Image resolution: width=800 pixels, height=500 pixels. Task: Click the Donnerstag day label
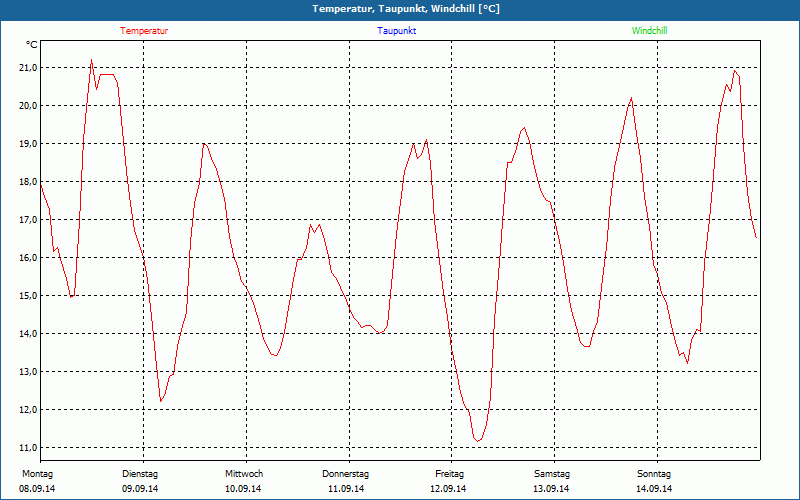pos(345,474)
